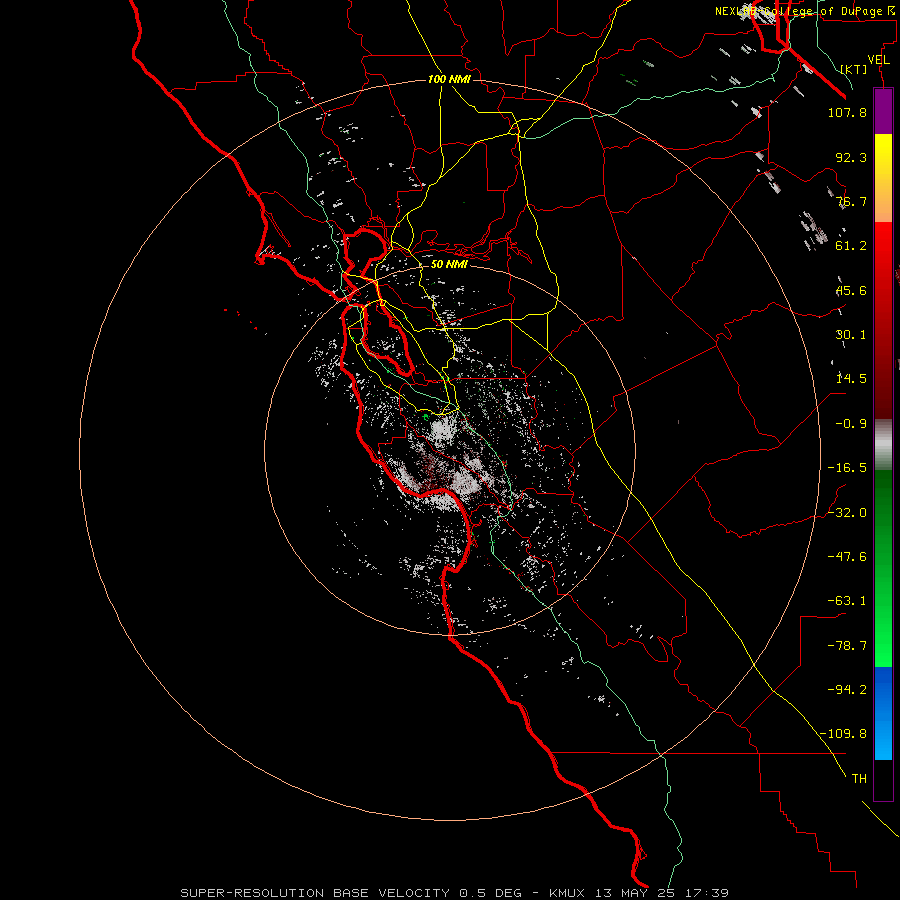
Task: Click the 50 NMI range ring label
Action: tap(449, 264)
